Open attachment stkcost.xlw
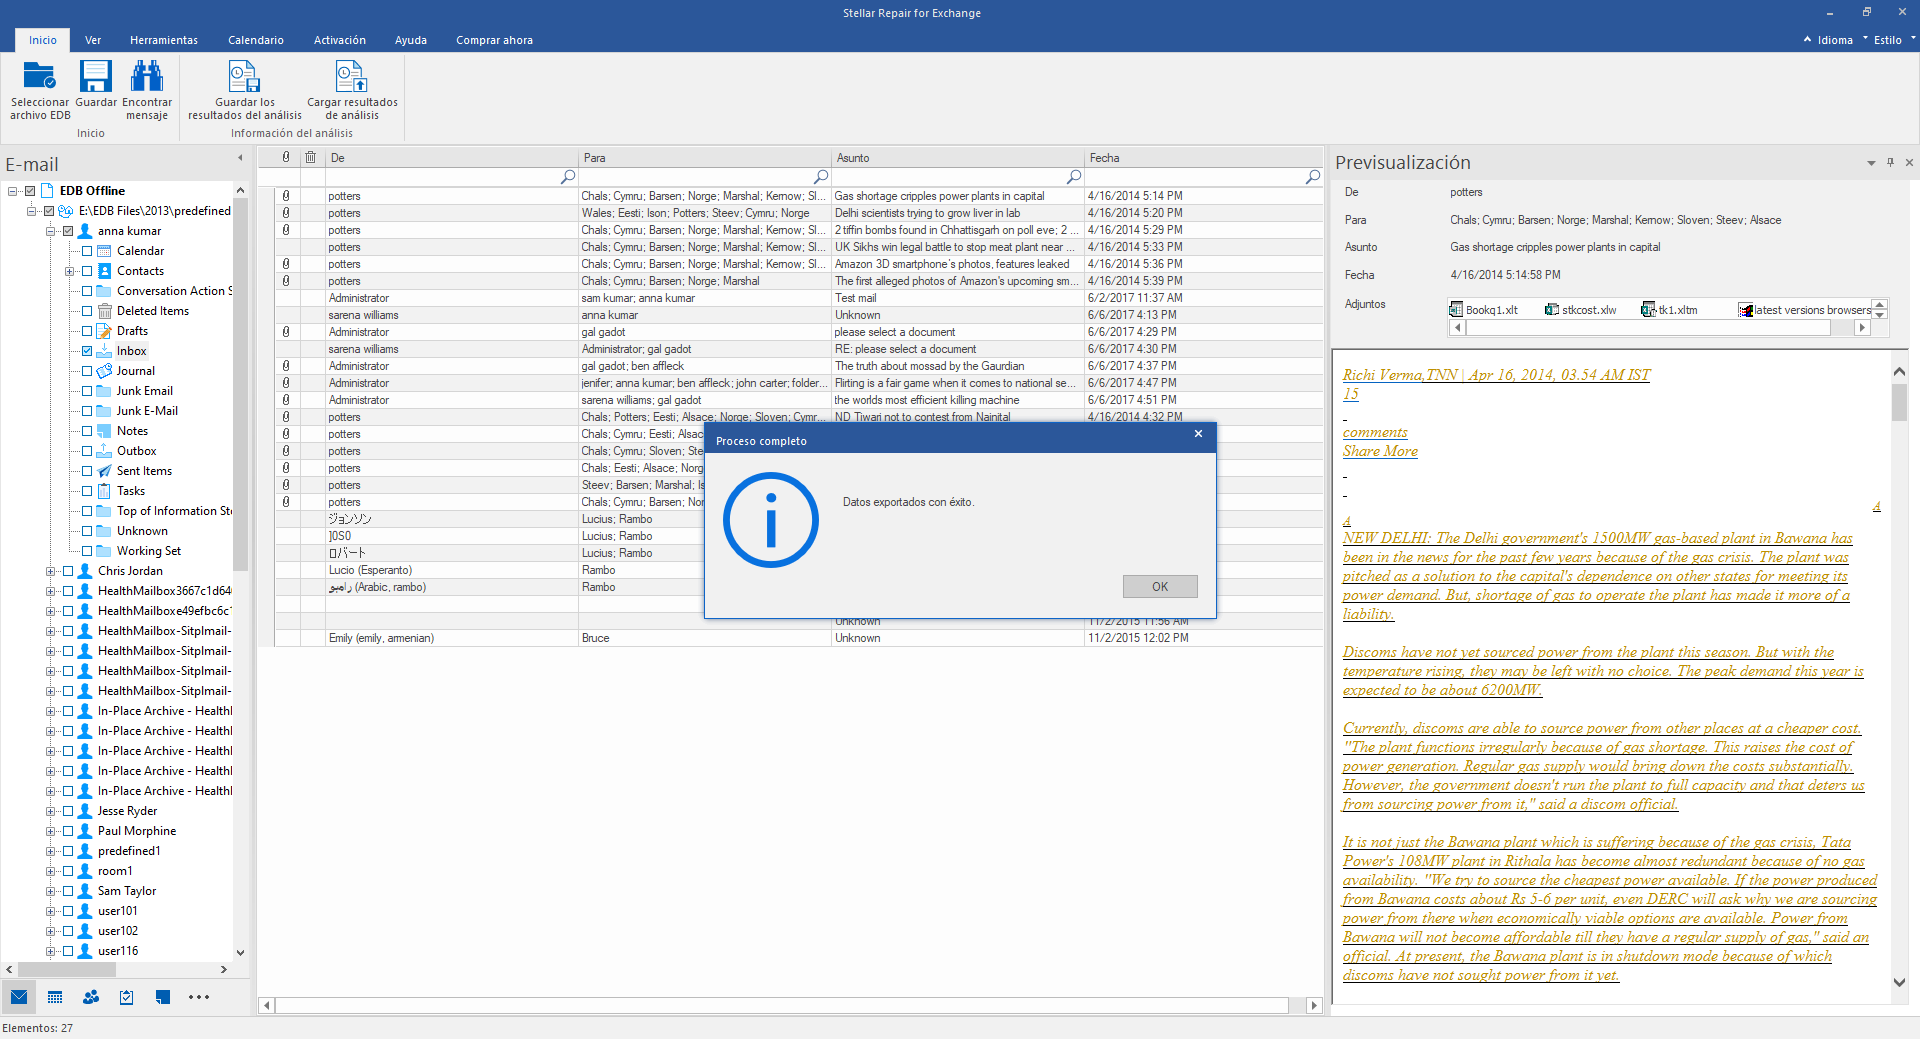The image size is (1920, 1039). tap(1580, 310)
